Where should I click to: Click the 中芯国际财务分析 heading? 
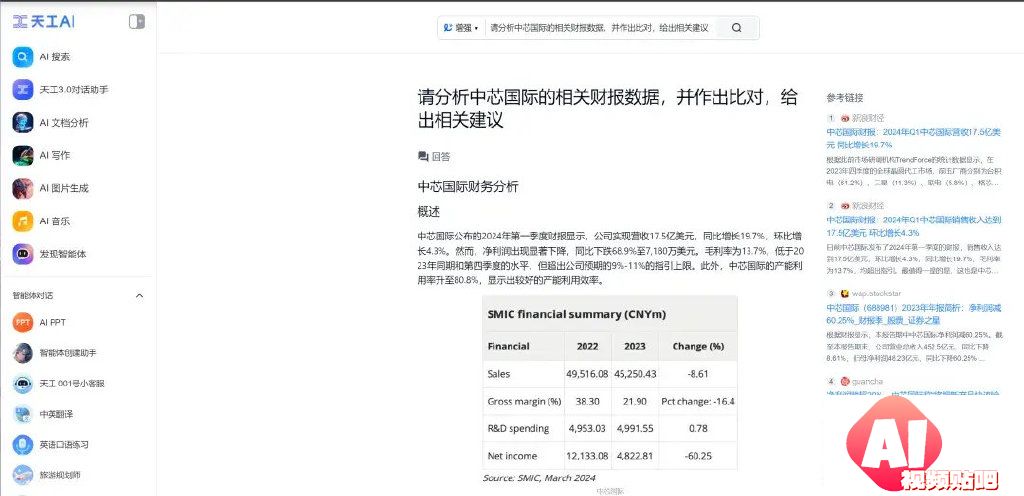pyautogui.click(x=468, y=187)
